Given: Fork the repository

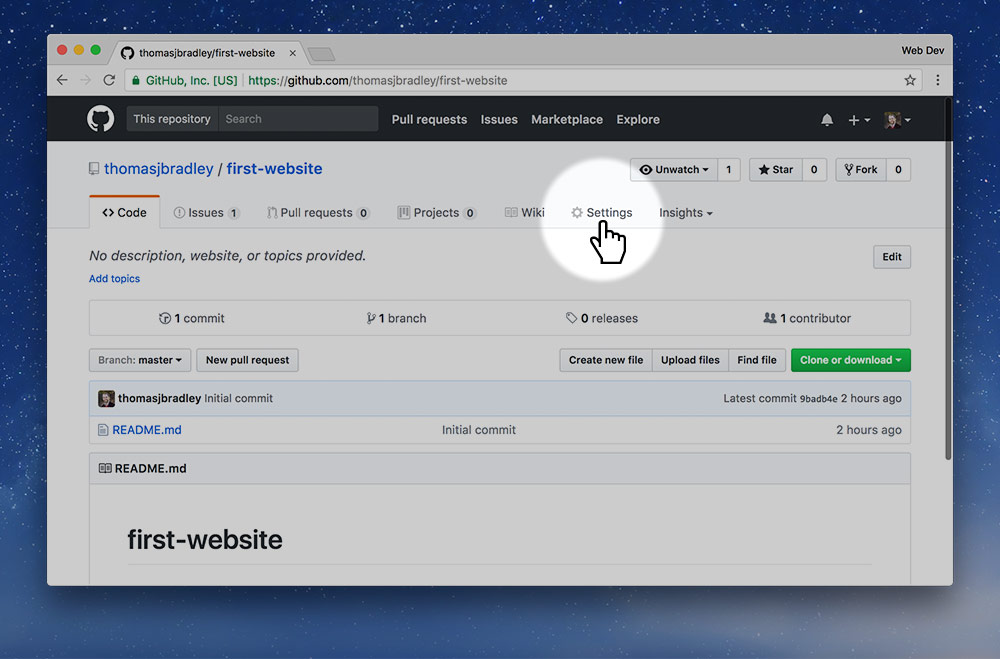Looking at the screenshot, I should pyautogui.click(x=861, y=170).
